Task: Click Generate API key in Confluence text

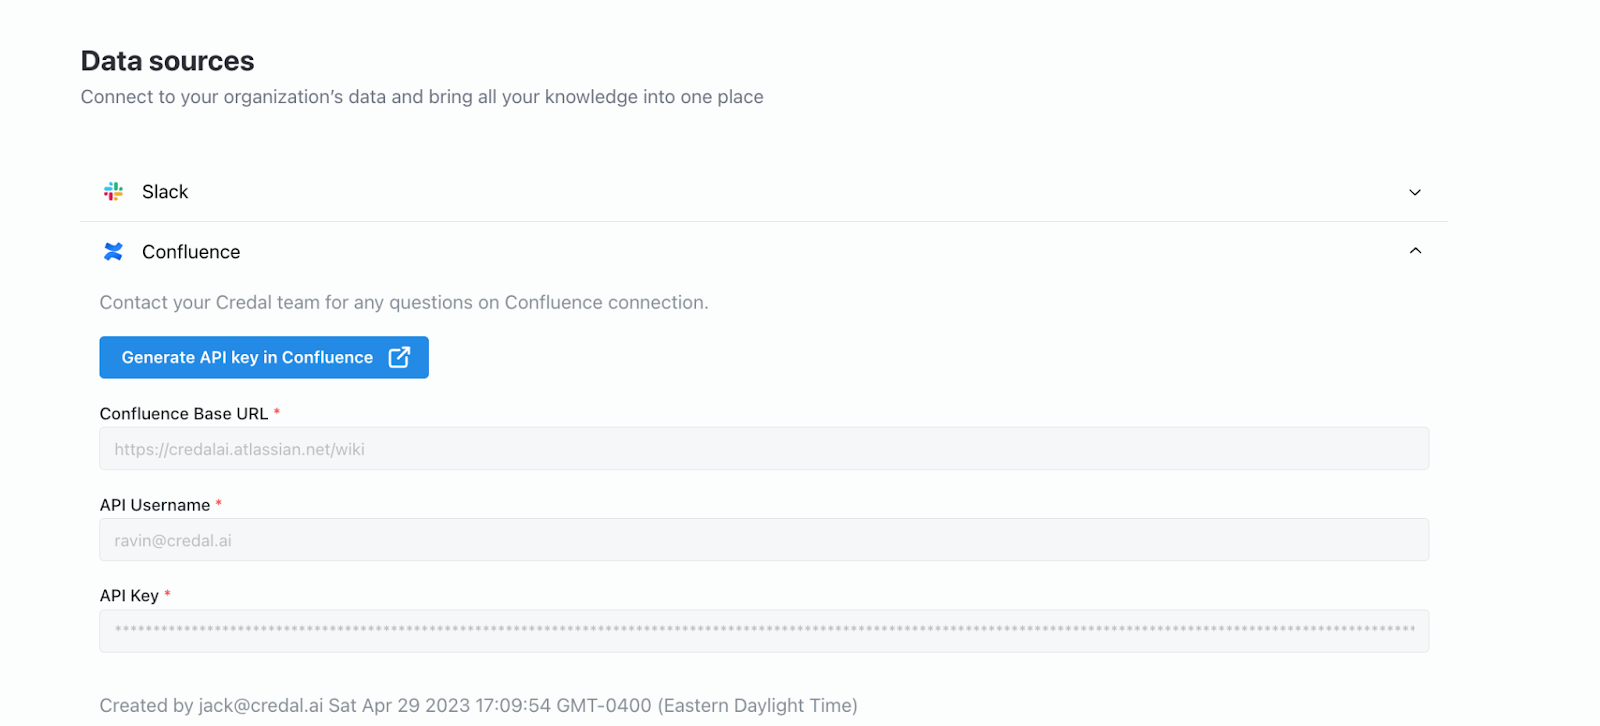Action: [x=247, y=357]
